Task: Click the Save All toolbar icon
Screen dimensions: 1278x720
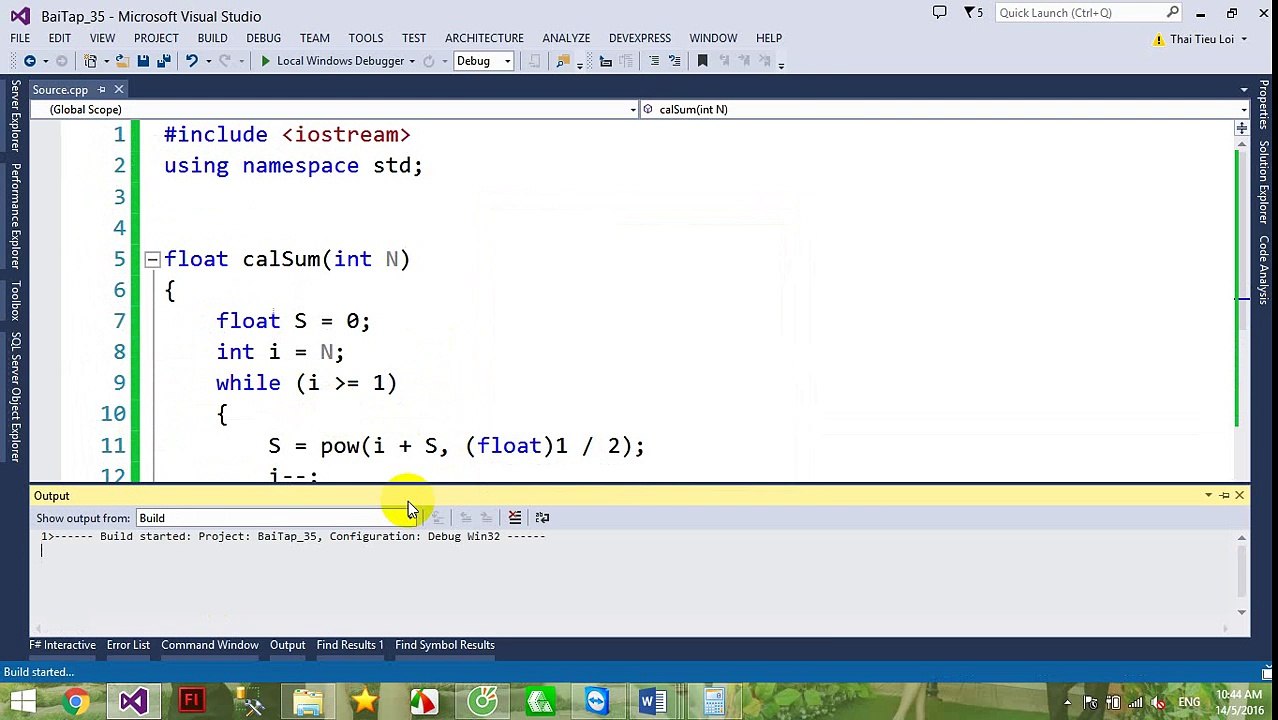Action: click(x=164, y=61)
